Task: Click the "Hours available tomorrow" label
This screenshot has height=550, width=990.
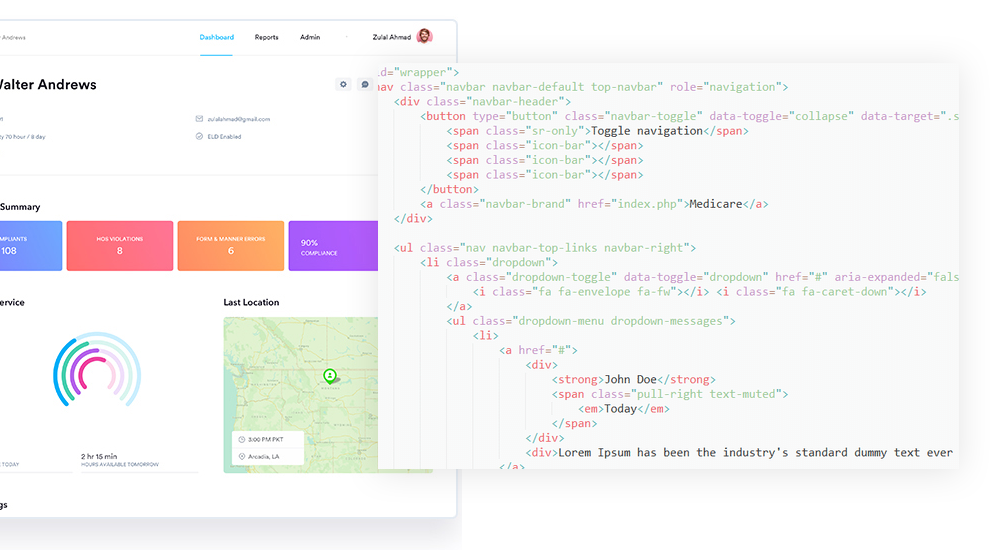Action: click(x=120, y=465)
